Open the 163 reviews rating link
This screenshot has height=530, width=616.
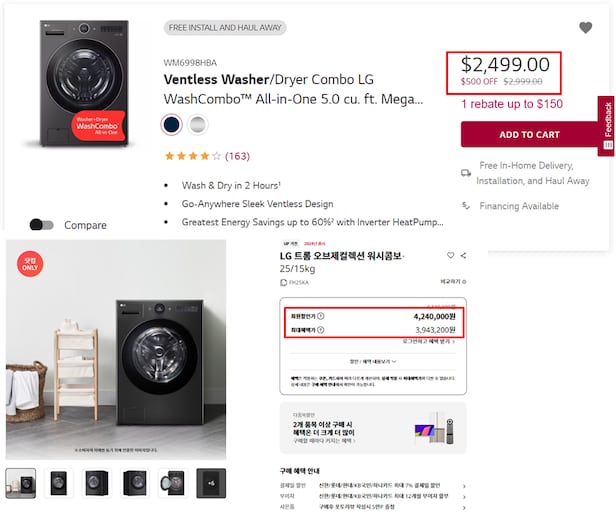pyautogui.click(x=237, y=156)
